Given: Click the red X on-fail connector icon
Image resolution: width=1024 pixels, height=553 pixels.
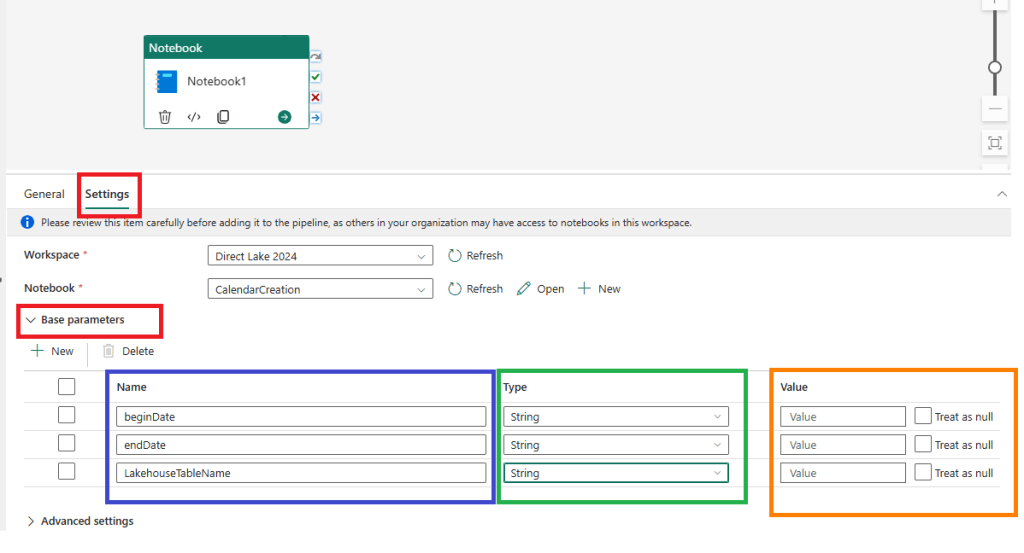Looking at the screenshot, I should (315, 97).
